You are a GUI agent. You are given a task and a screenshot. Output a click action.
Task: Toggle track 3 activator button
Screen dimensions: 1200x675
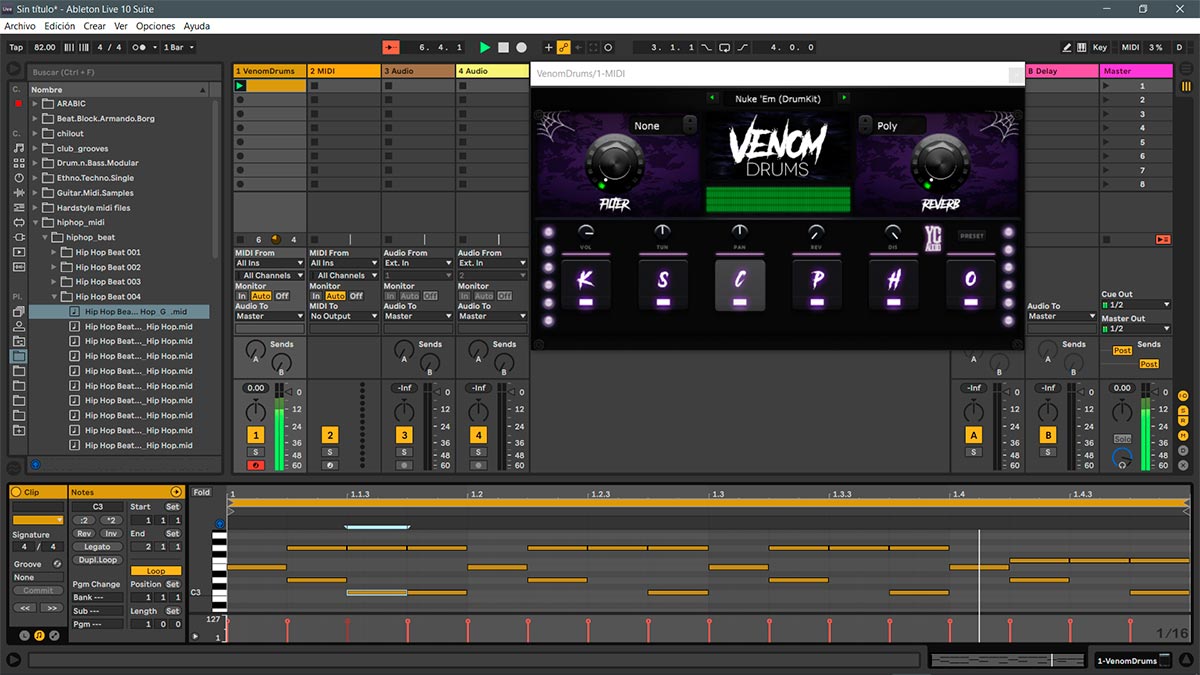pyautogui.click(x=404, y=435)
